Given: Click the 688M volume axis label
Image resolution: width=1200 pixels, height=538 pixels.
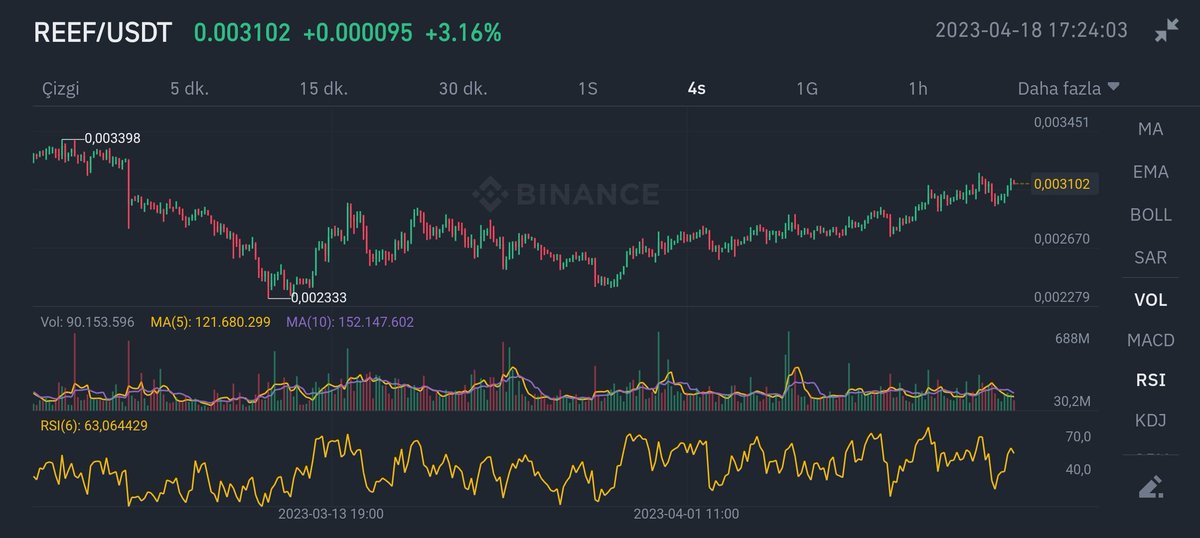Looking at the screenshot, I should click(x=1072, y=339).
